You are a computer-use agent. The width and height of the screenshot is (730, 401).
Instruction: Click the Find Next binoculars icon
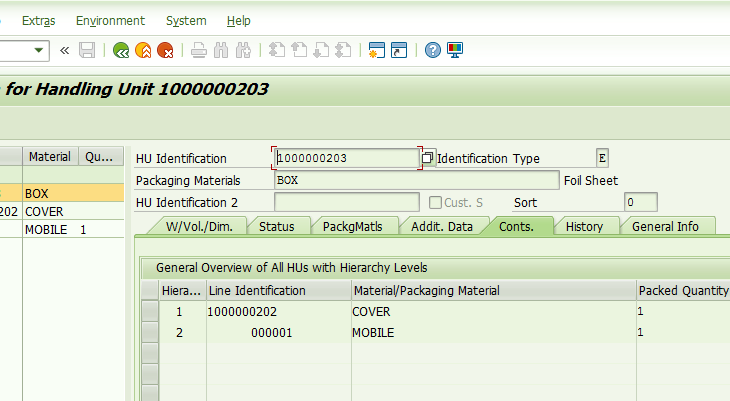point(243,50)
